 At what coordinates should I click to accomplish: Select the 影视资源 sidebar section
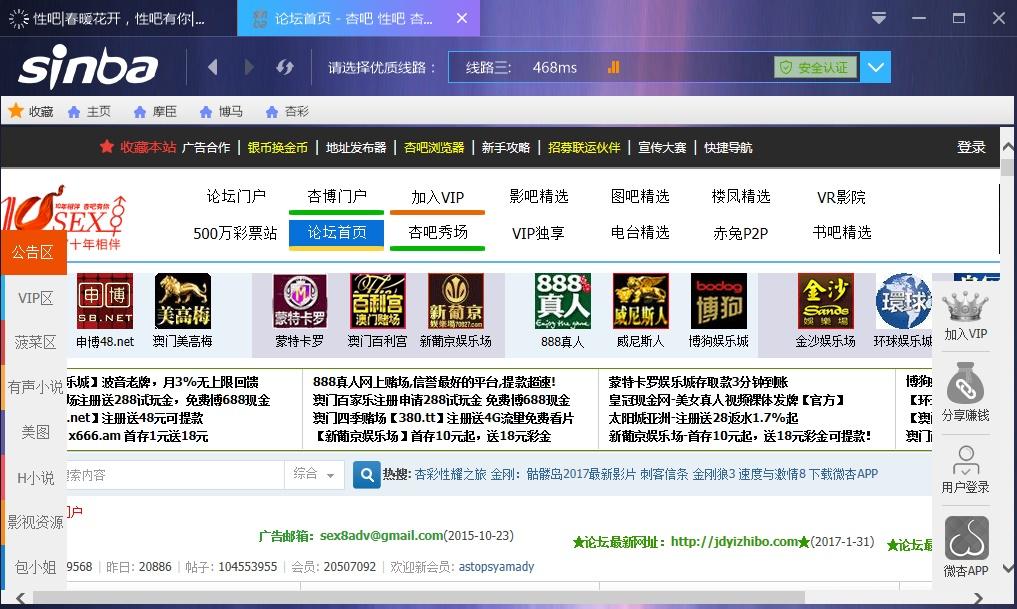(x=35, y=522)
